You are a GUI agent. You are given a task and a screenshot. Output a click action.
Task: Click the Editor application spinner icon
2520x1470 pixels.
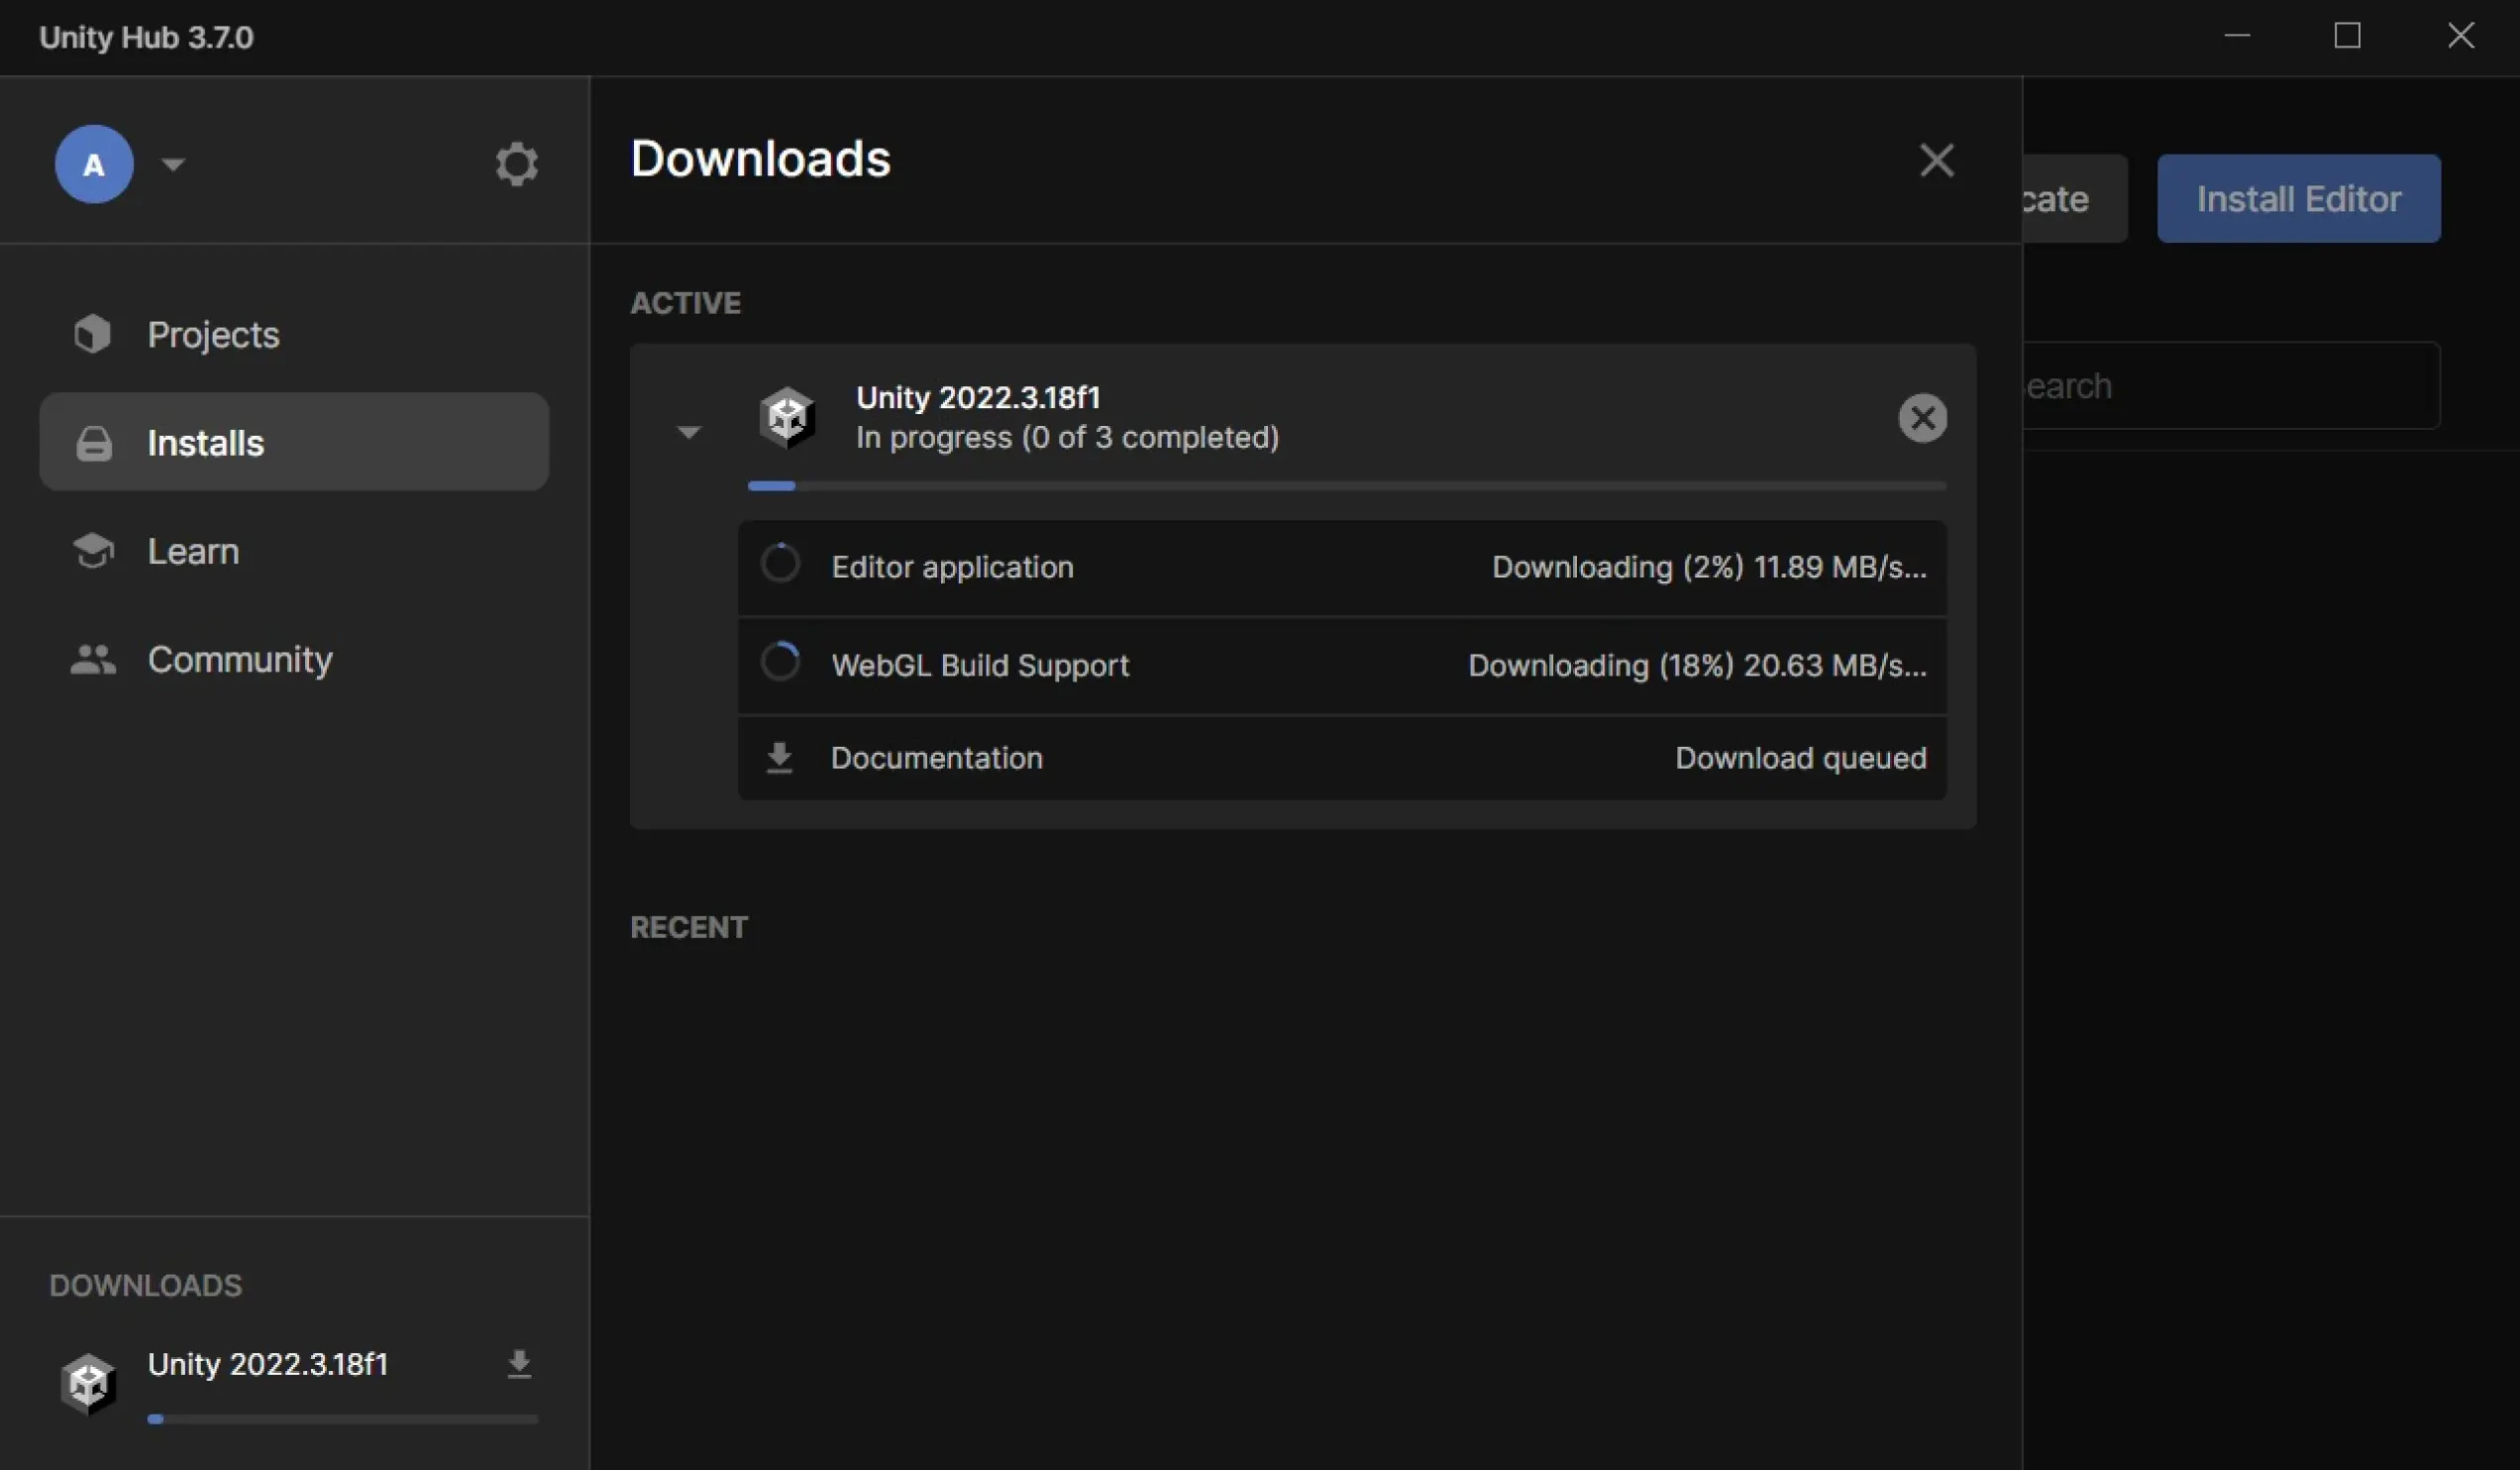780,564
